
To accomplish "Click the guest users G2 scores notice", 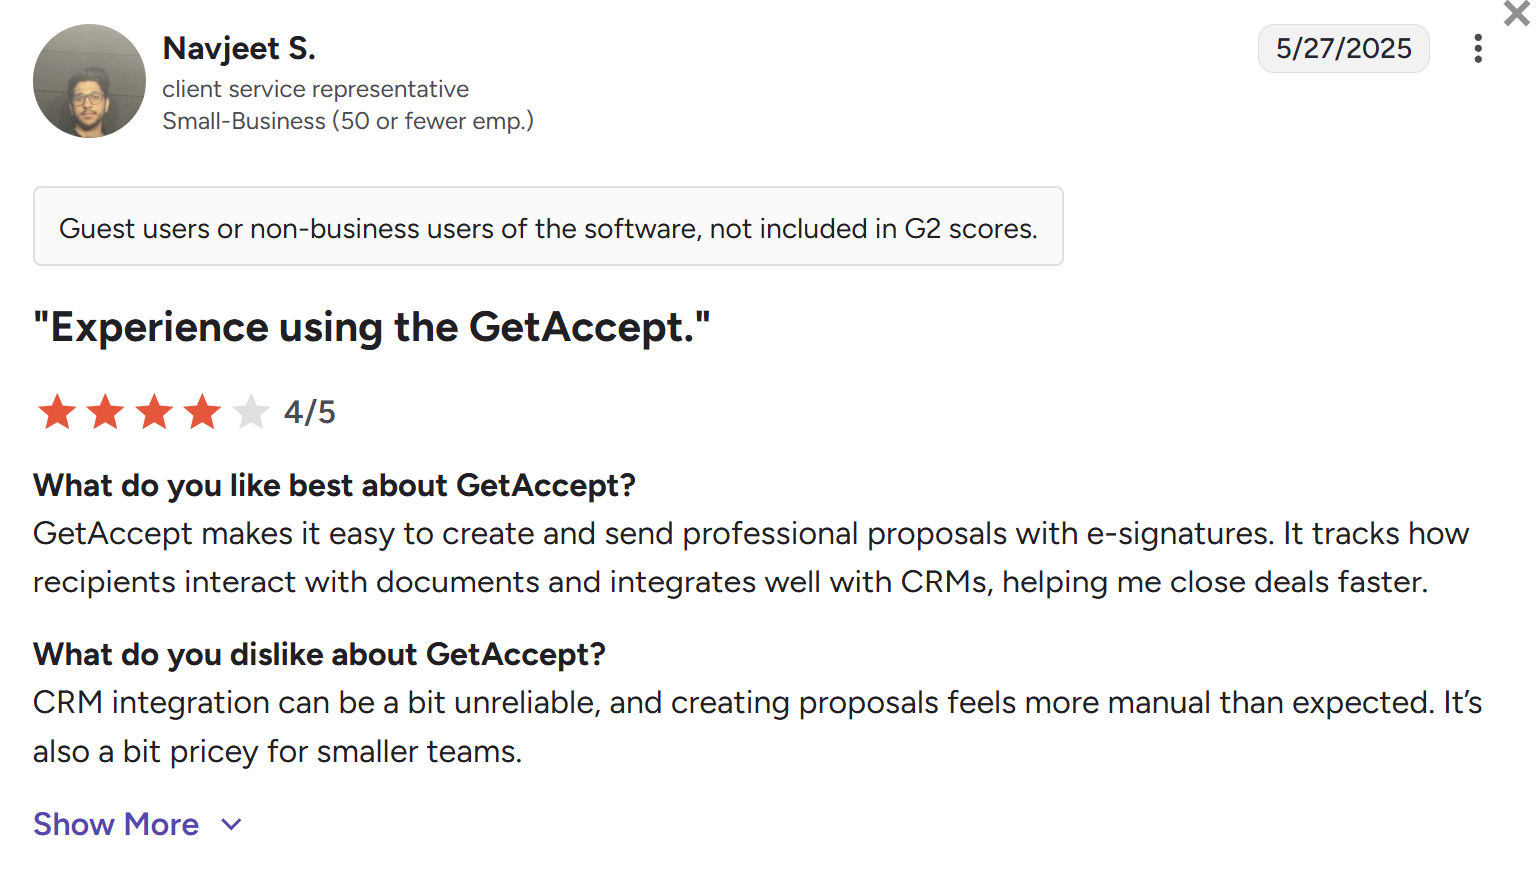I will coord(548,227).
